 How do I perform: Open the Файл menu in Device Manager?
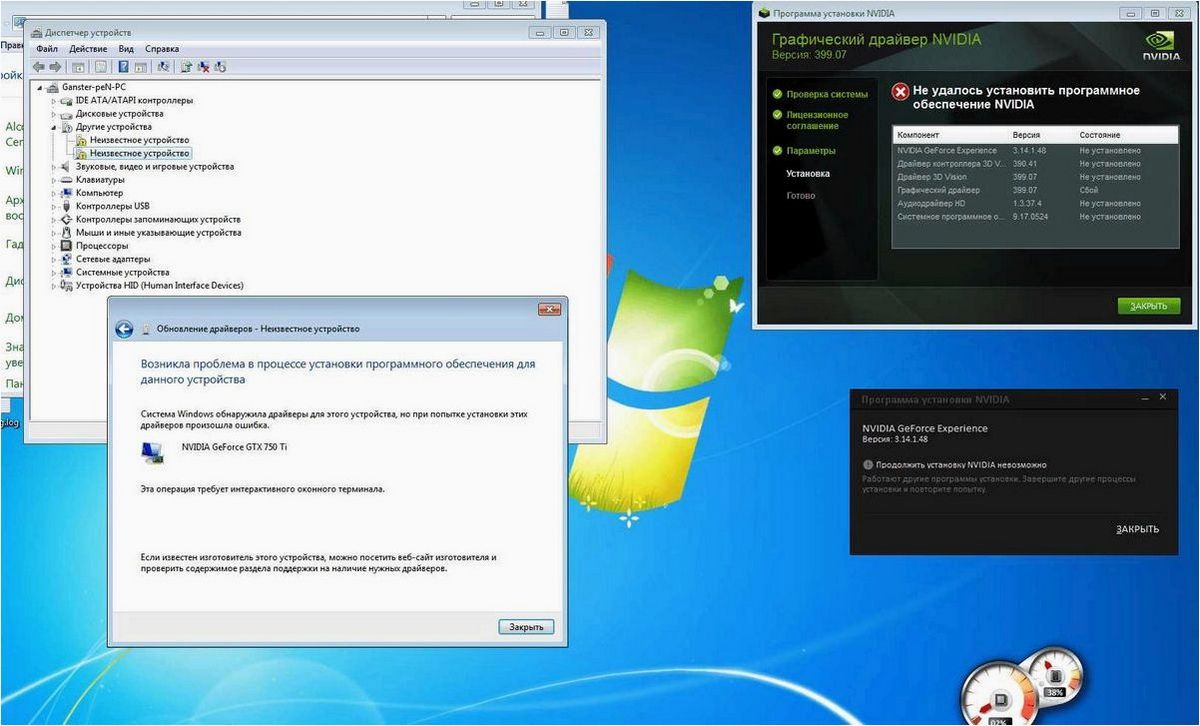coord(46,48)
